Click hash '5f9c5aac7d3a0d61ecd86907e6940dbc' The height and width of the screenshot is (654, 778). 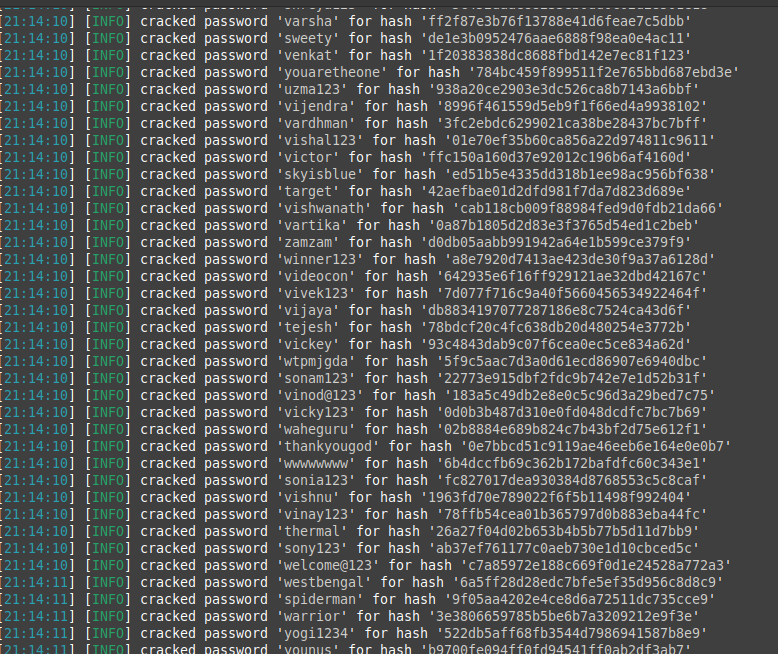click(x=572, y=361)
